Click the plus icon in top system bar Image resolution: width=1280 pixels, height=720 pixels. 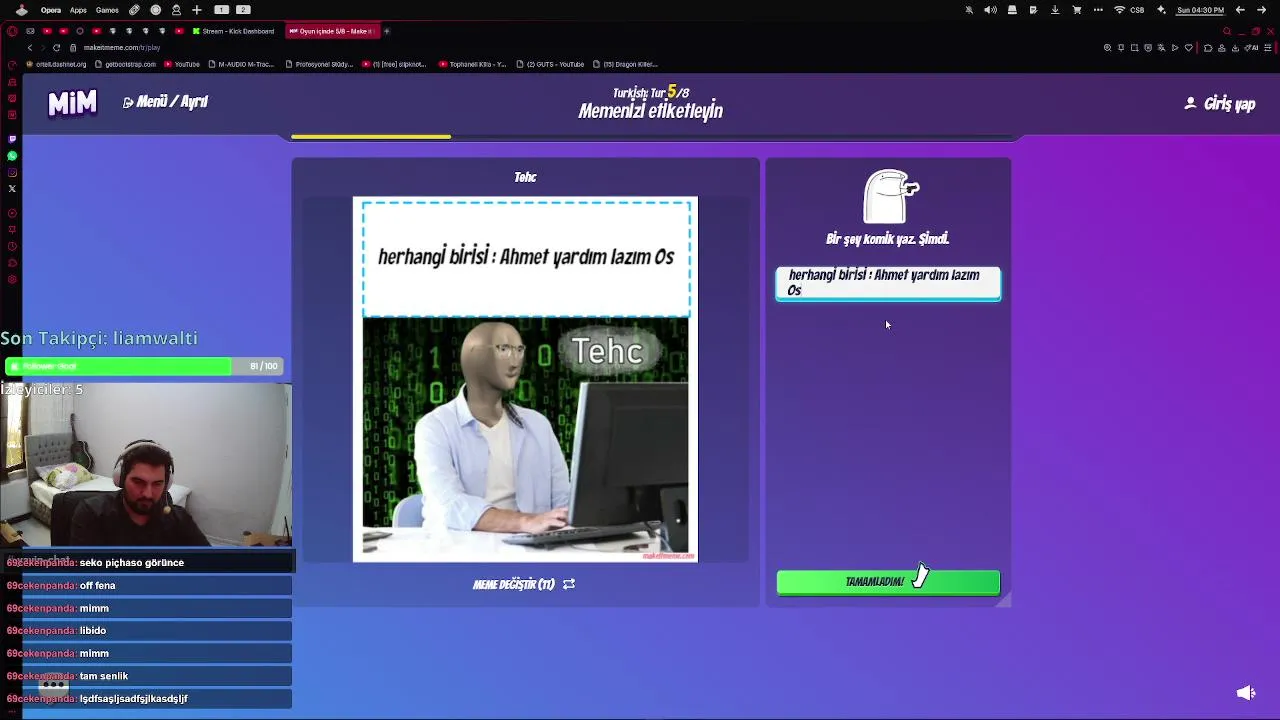197,10
